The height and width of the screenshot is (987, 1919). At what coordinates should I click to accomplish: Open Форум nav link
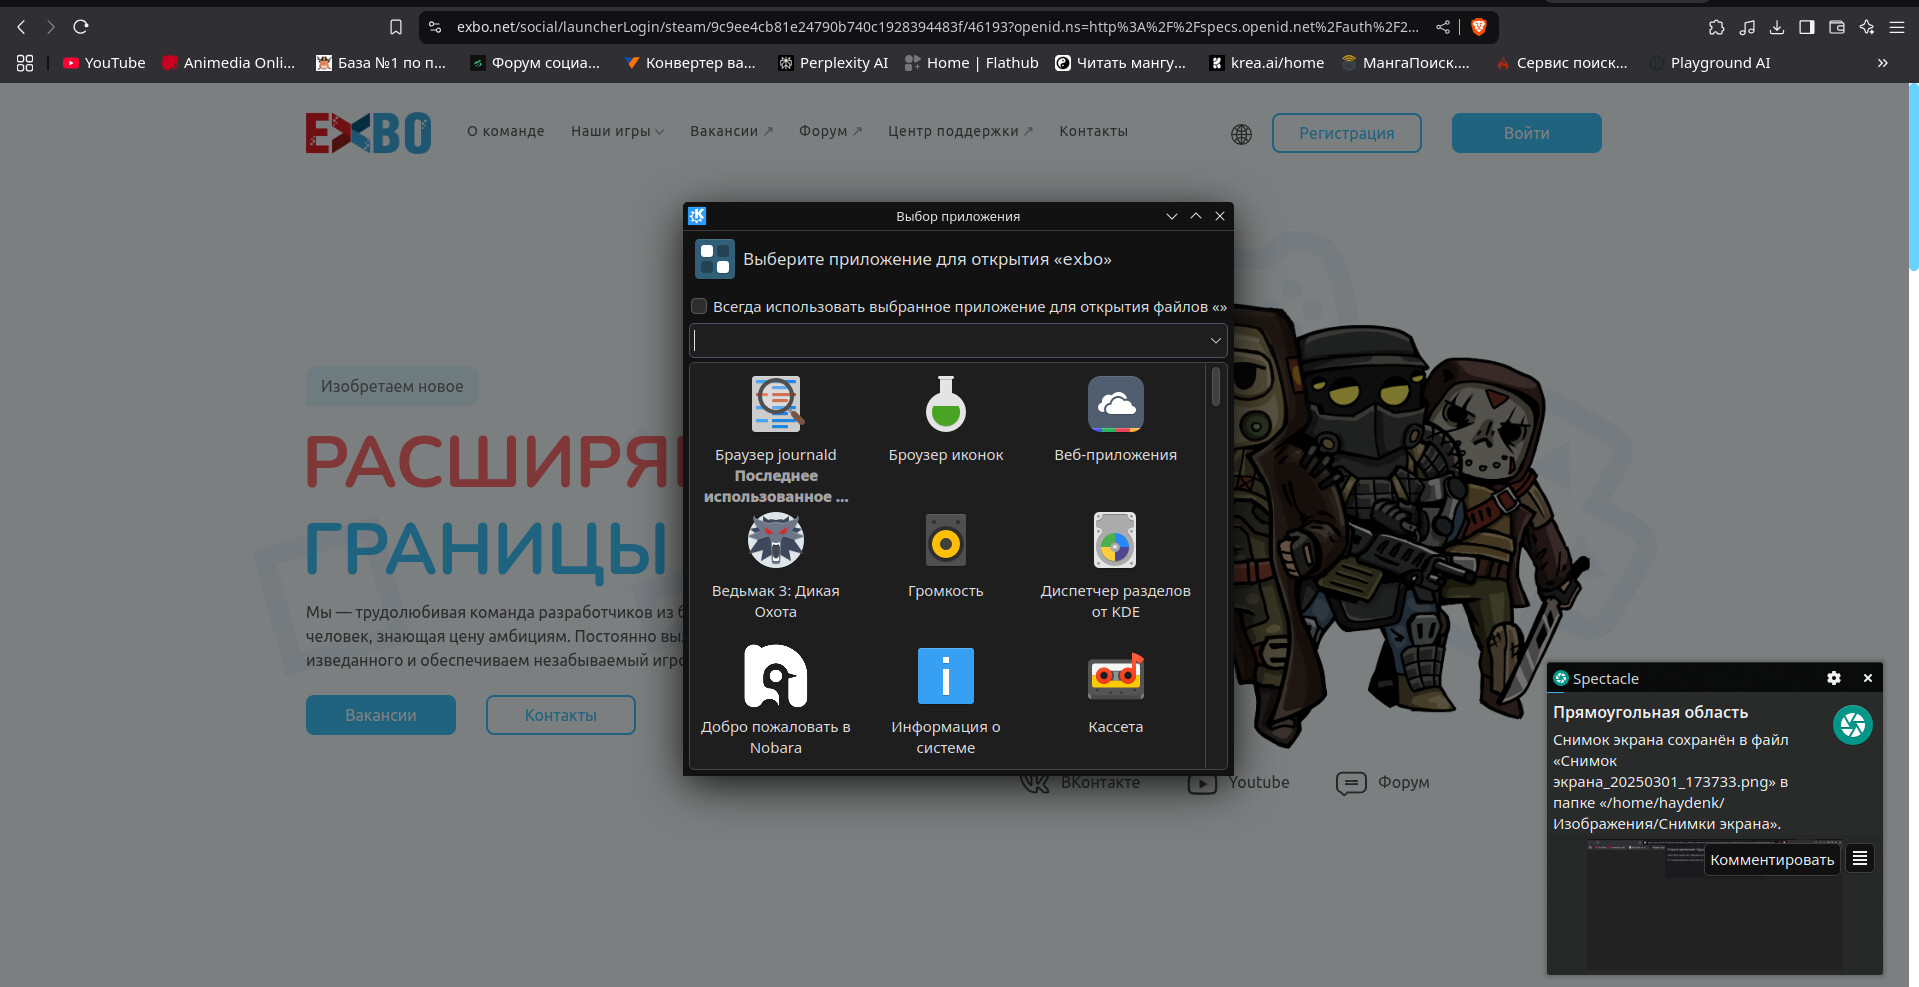click(x=830, y=131)
